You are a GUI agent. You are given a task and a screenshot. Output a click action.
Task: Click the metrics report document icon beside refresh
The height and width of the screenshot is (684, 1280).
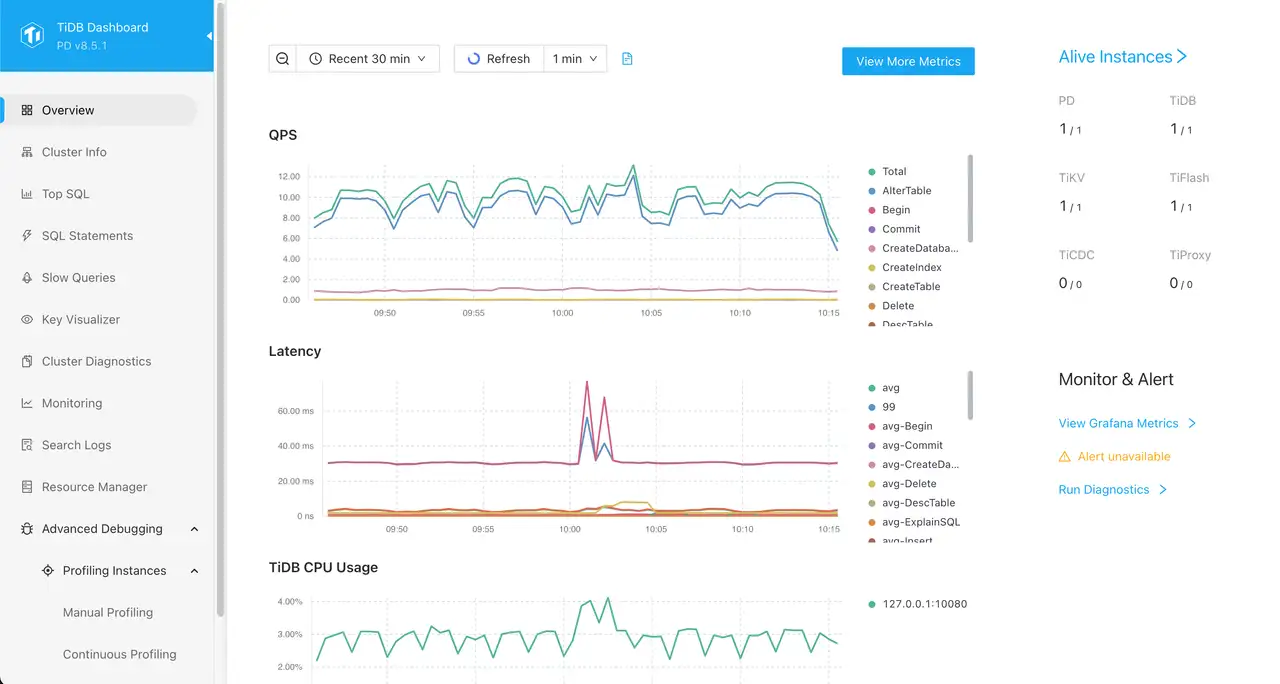pos(627,58)
